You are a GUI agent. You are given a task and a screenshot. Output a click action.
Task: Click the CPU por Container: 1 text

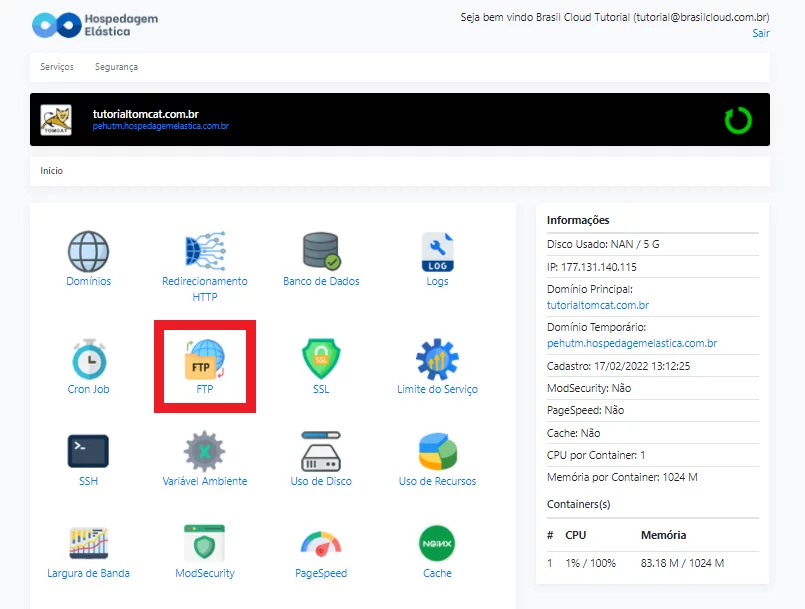pyautogui.click(x=596, y=455)
